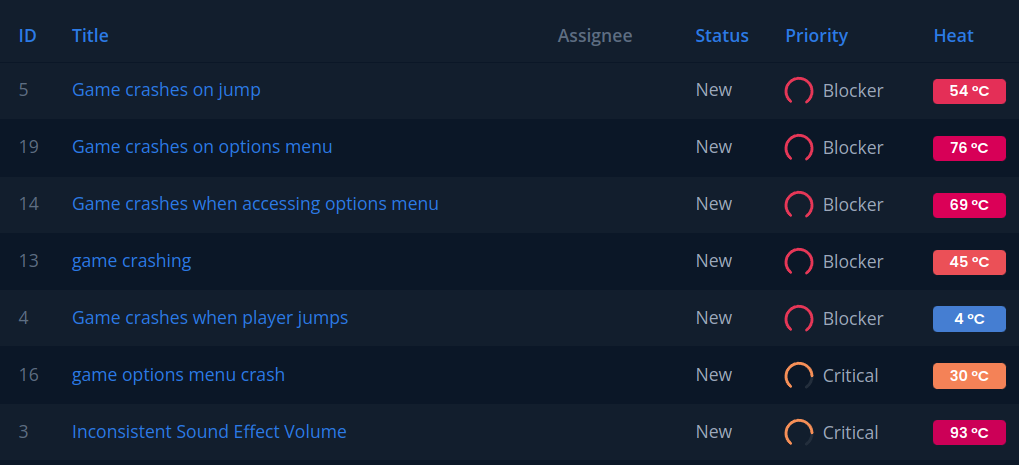Screen dimensions: 1019x465
Task: Click the Critical priority icon for 'game options menu crash'
Action: tap(798, 376)
